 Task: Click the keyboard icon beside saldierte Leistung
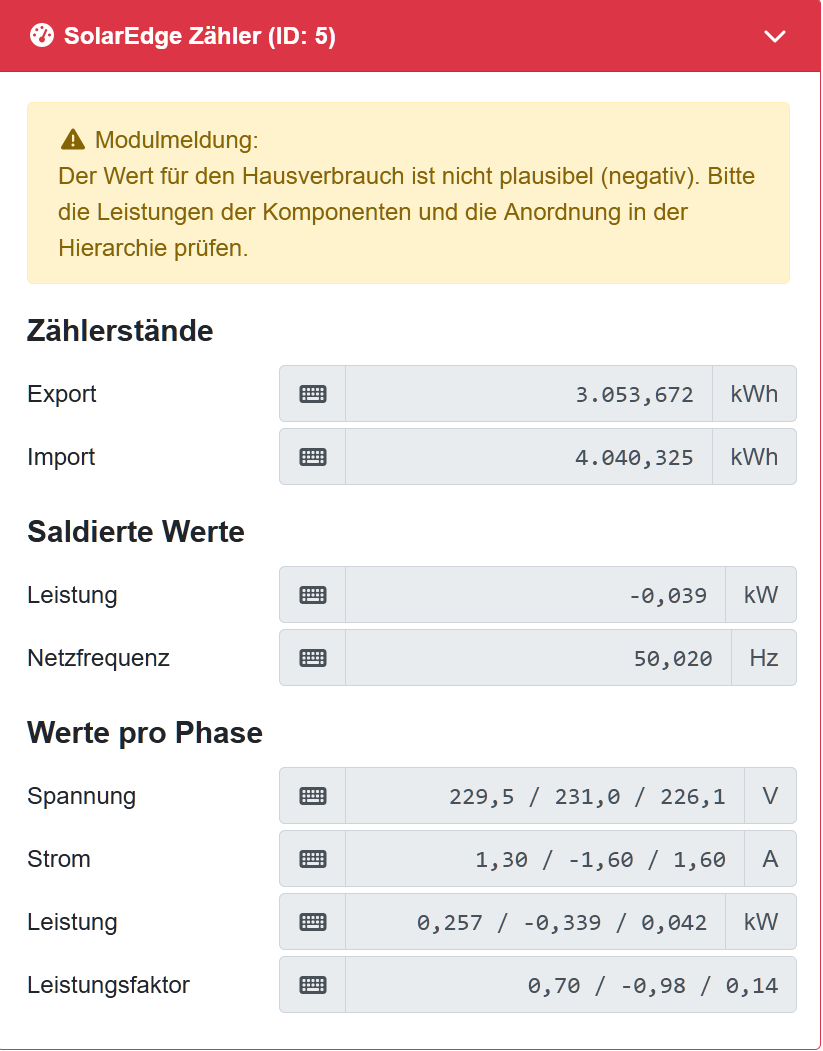[x=313, y=595]
